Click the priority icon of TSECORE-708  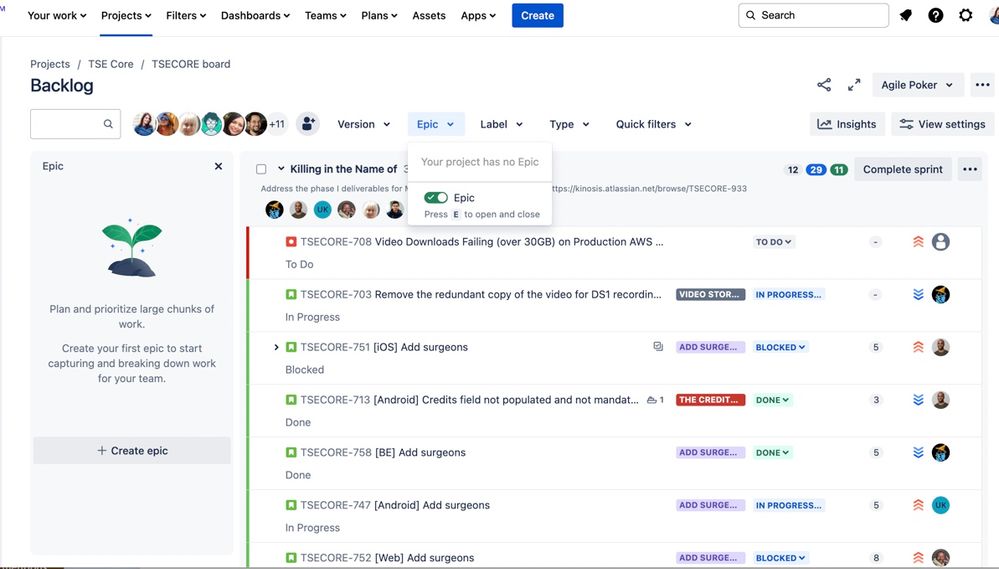click(918, 241)
